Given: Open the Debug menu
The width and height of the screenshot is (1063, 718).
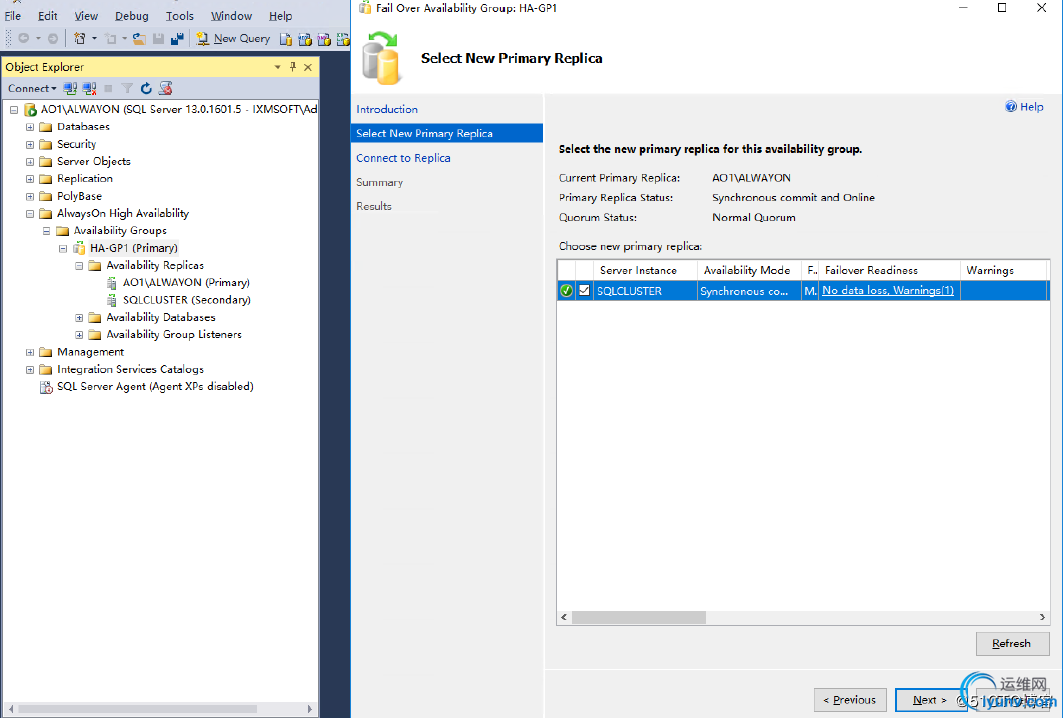Looking at the screenshot, I should (x=132, y=16).
